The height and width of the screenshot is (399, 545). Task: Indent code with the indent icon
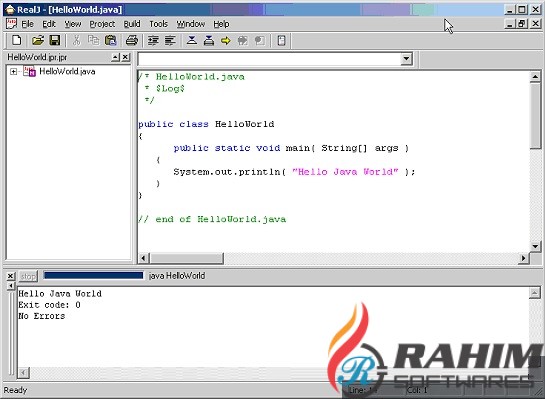(153, 40)
